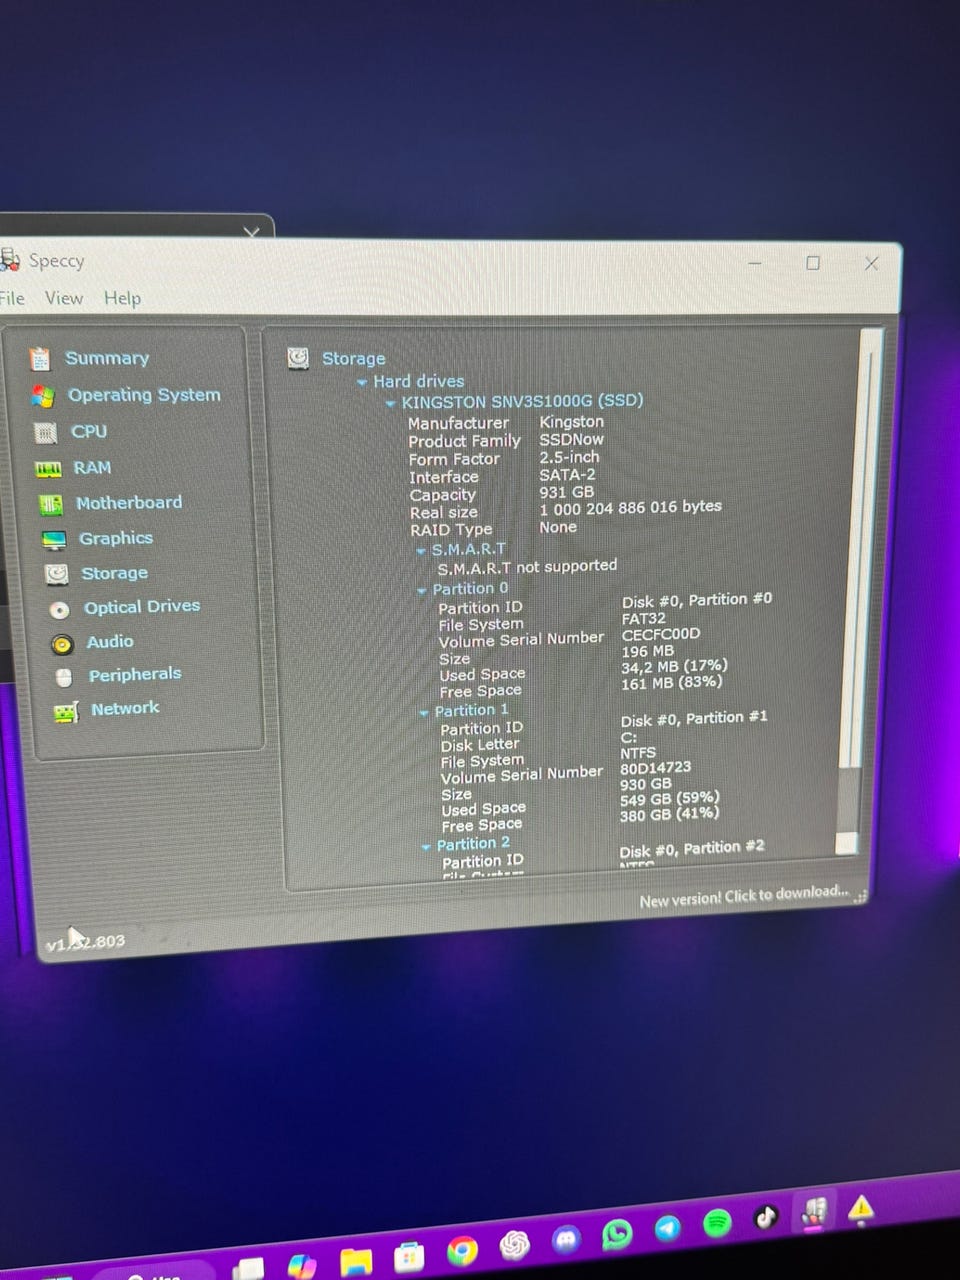Viewport: 960px width, 1280px height.
Task: Open the Graphics section
Action: [116, 538]
